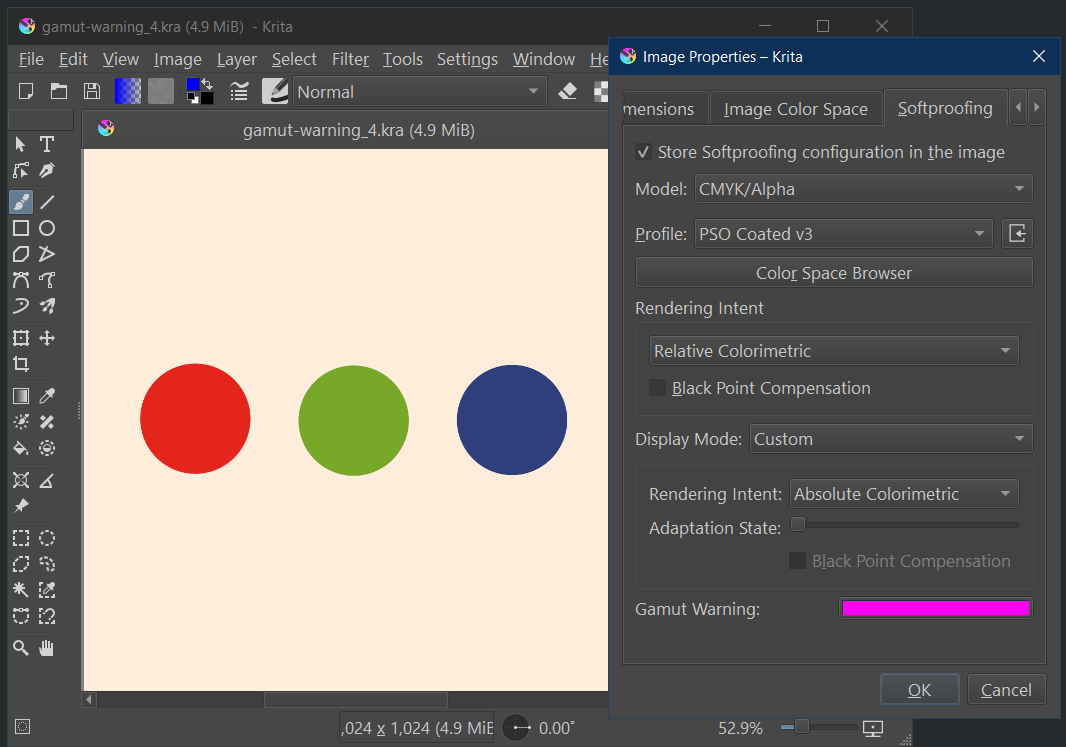Uncheck Store Softproofing configuration in the image
Image resolution: width=1066 pixels, height=747 pixels.
(645, 152)
